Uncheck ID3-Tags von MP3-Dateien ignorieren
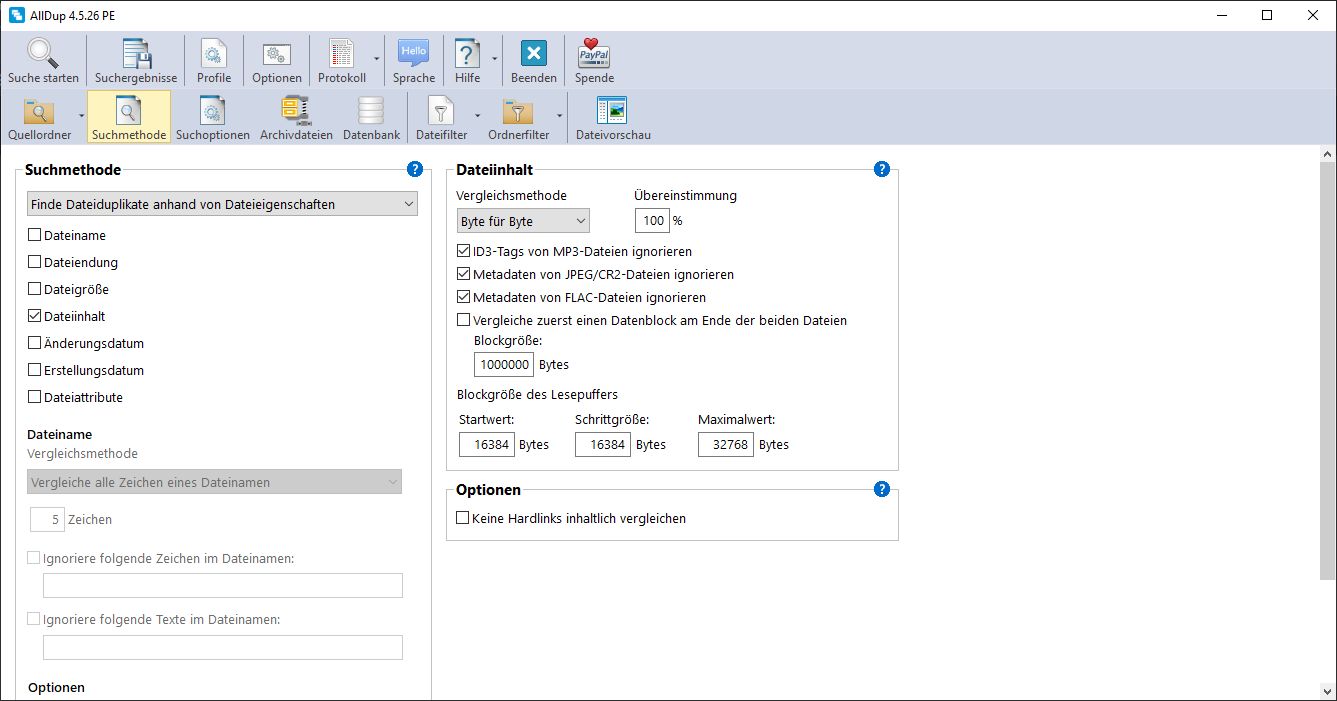 click(x=463, y=251)
